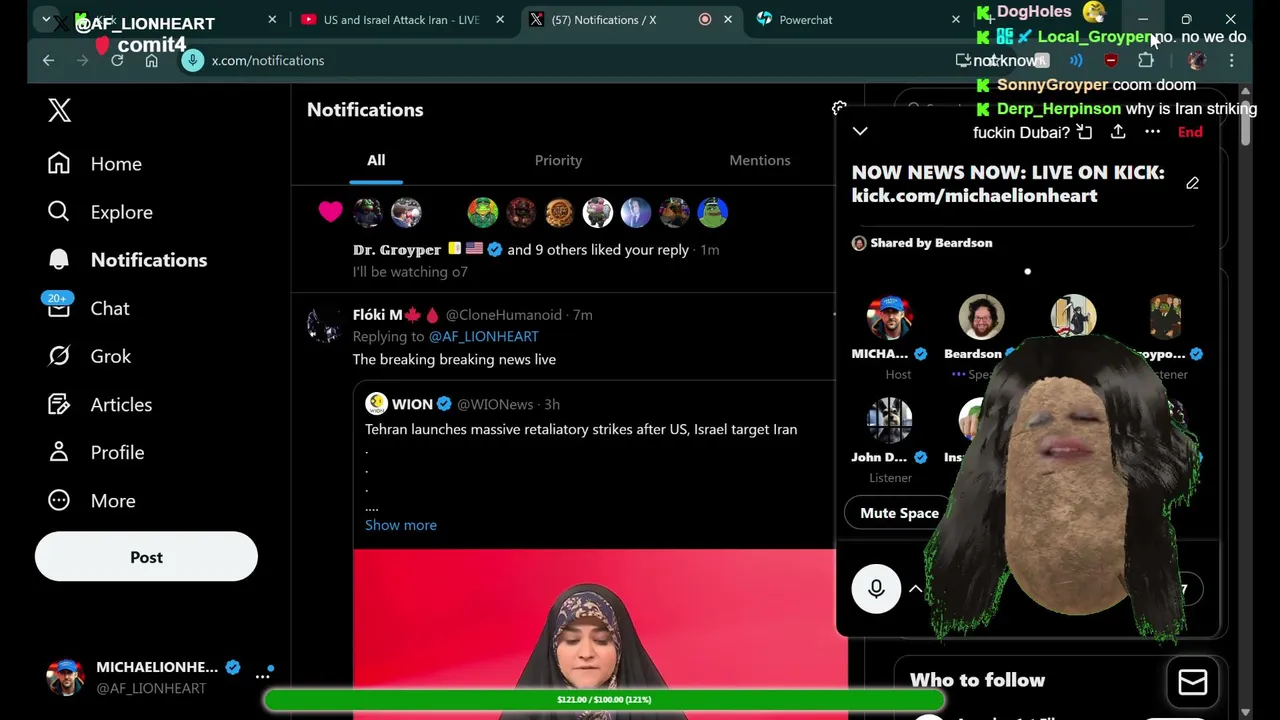The width and height of the screenshot is (1280, 720).
Task: Switch to the Priority notifications tab
Action: pyautogui.click(x=558, y=160)
